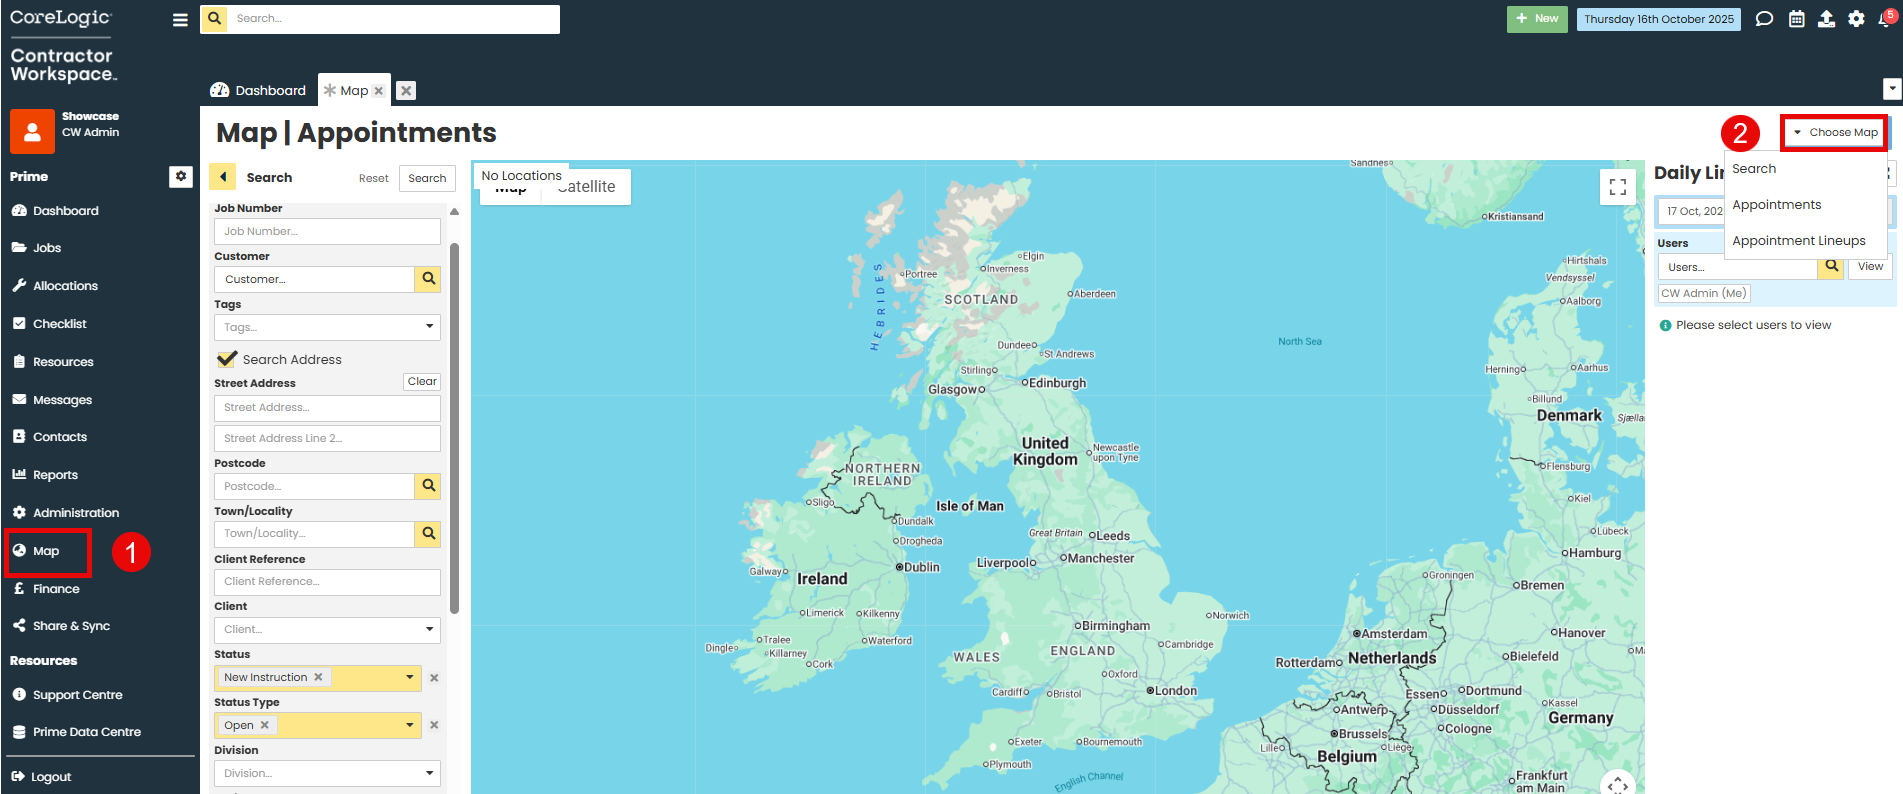Click the magnifier icon in top search bar
This screenshot has height=794, width=1903.
click(214, 18)
